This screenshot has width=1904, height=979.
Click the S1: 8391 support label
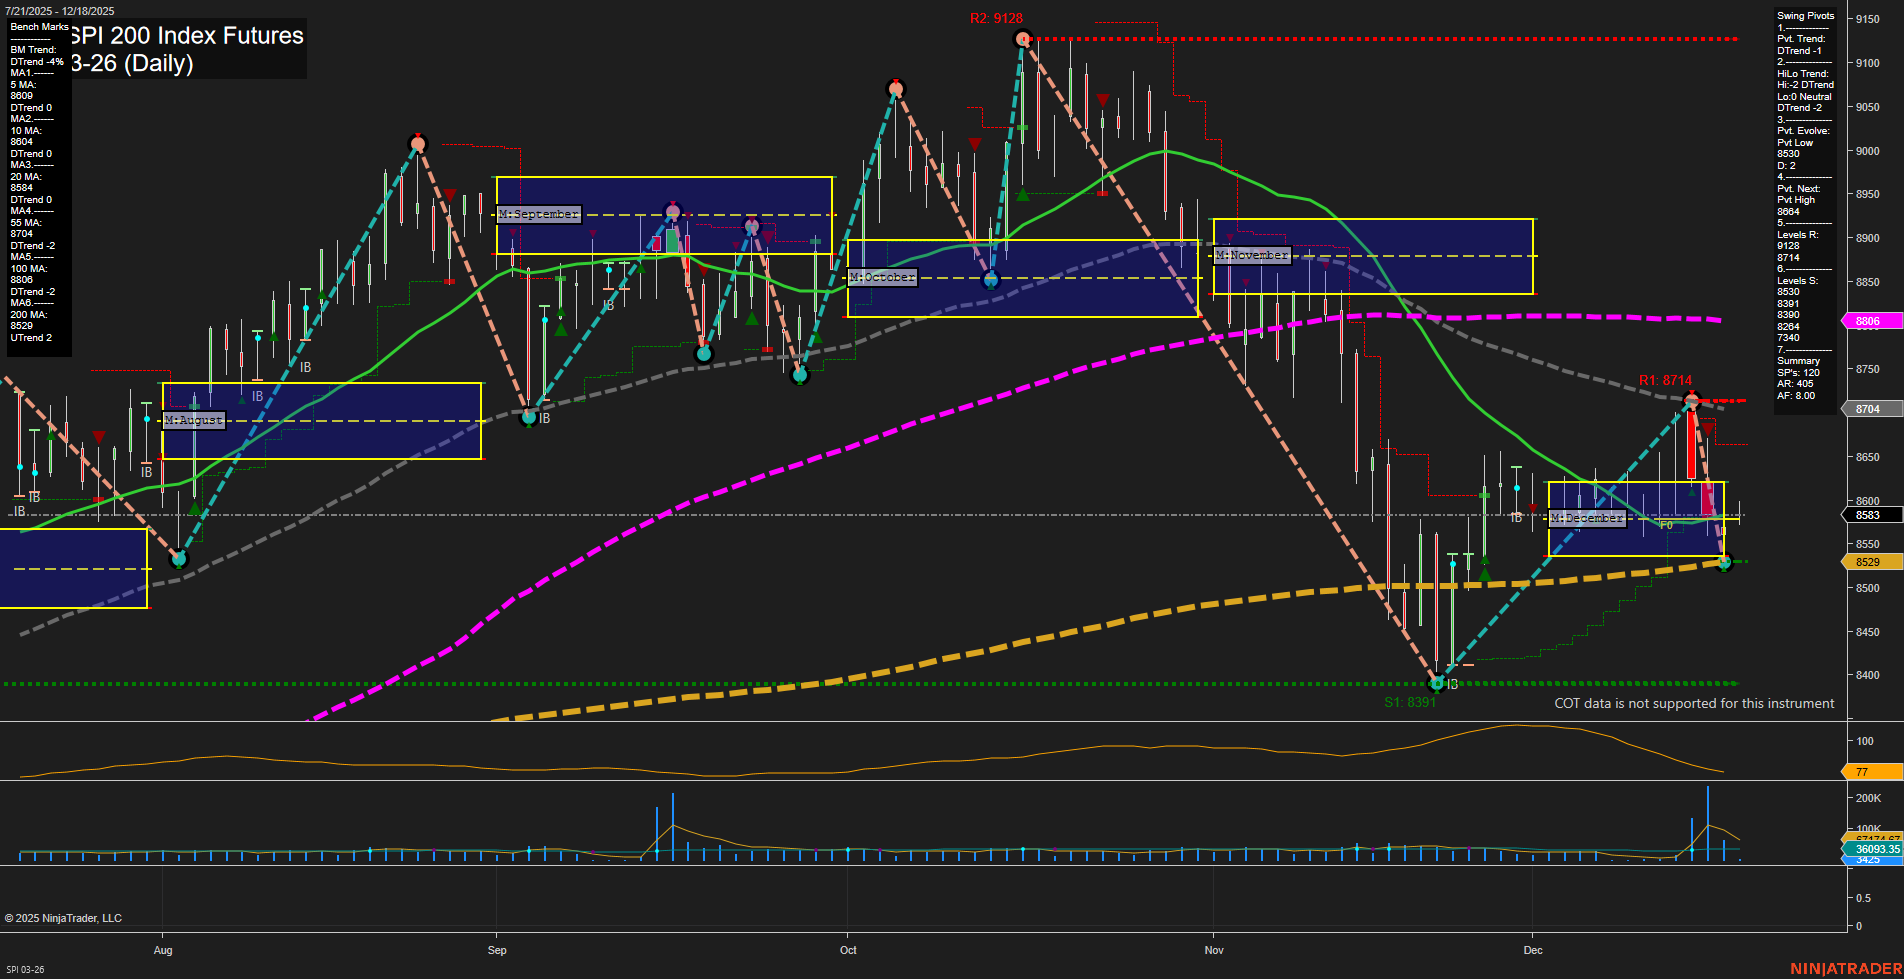pyautogui.click(x=1410, y=701)
